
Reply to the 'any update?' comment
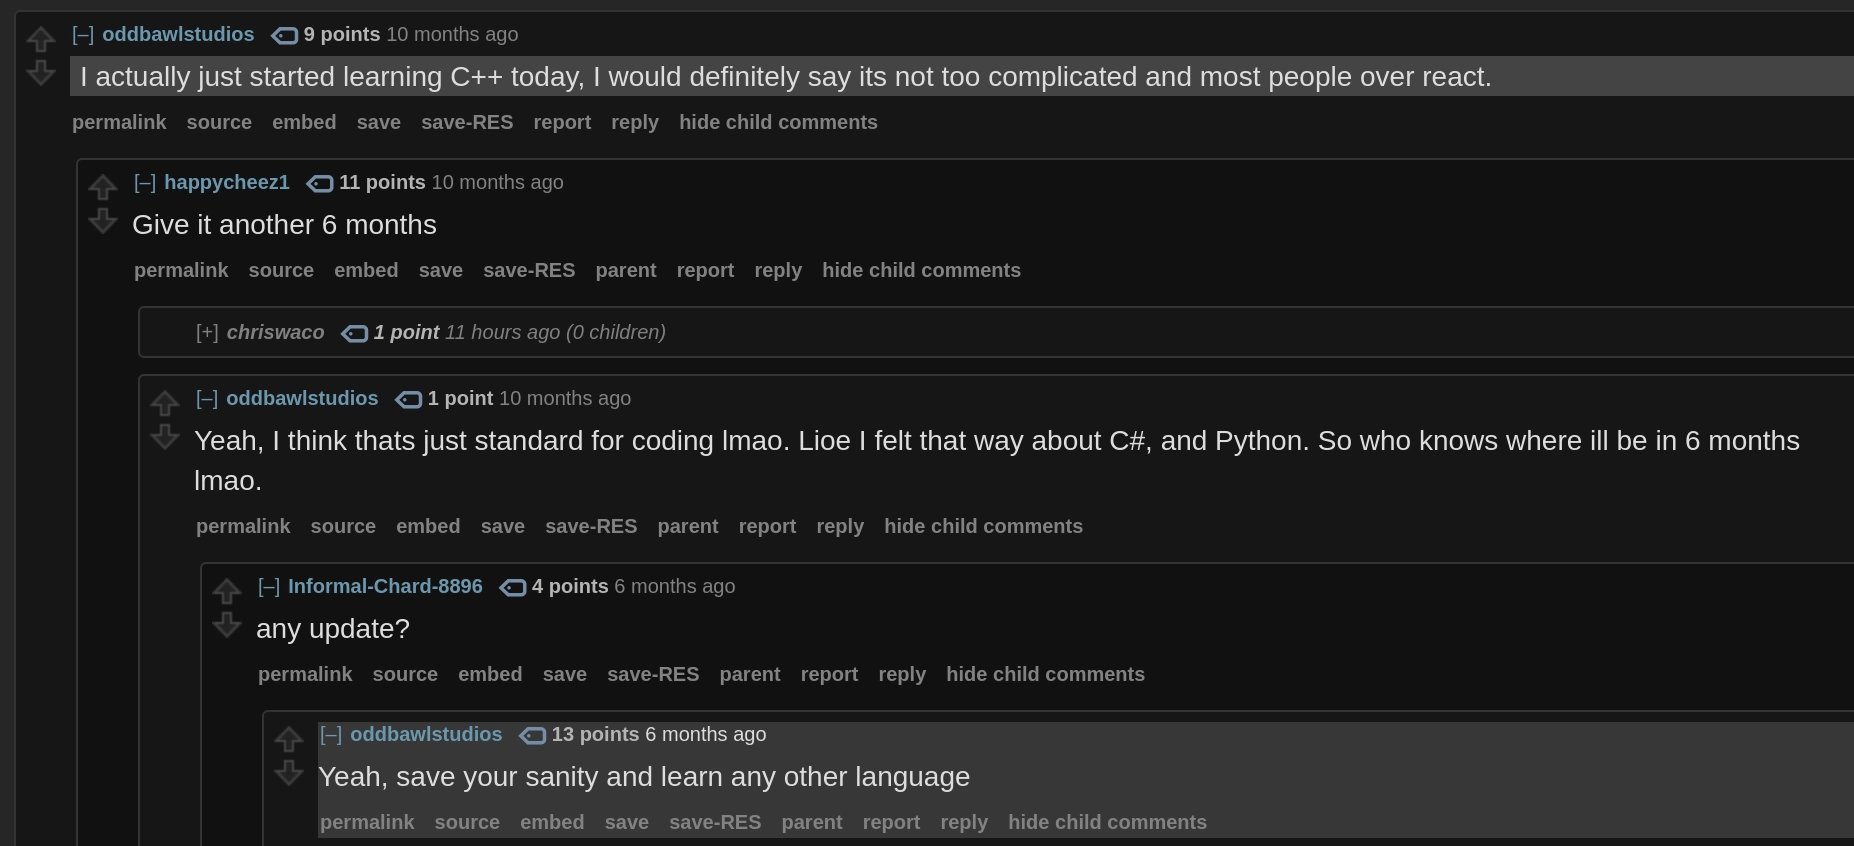coord(902,674)
